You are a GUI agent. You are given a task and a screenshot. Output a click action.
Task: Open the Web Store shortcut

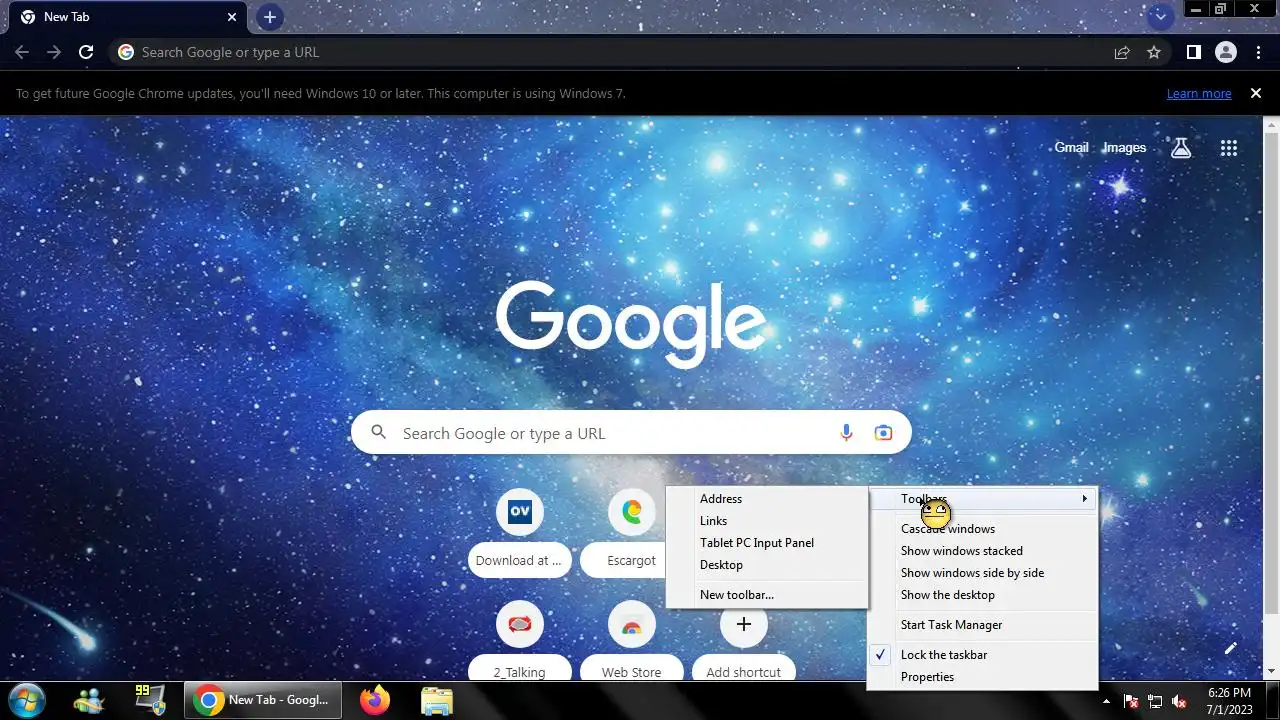click(631, 641)
